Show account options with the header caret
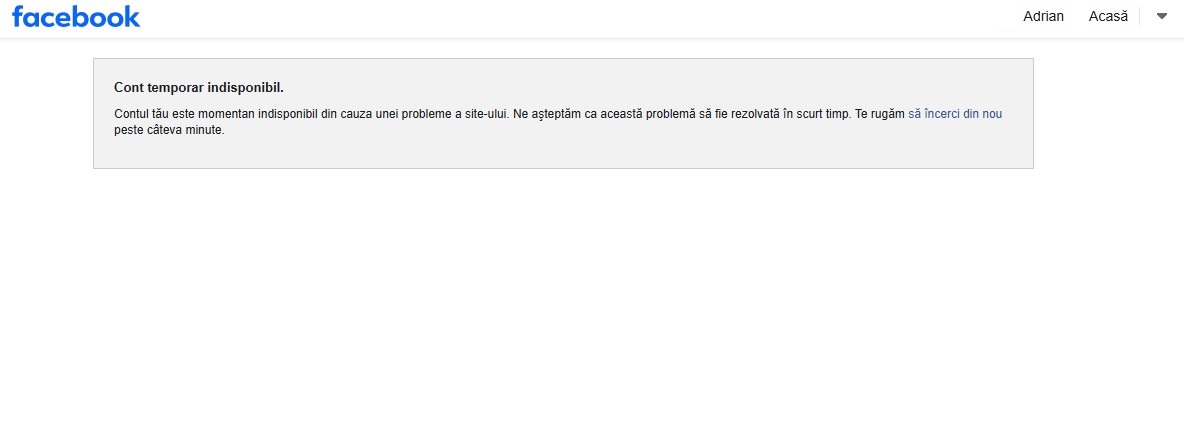This screenshot has width=1184, height=436. (x=1162, y=16)
